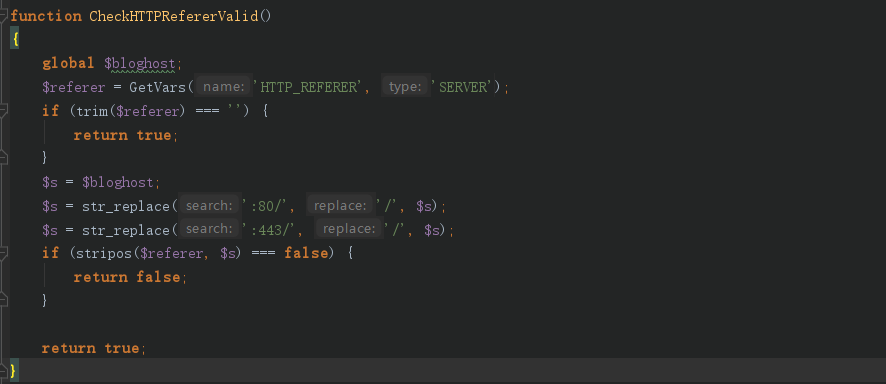Click the final 'return true' statement

pyautogui.click(x=90, y=348)
